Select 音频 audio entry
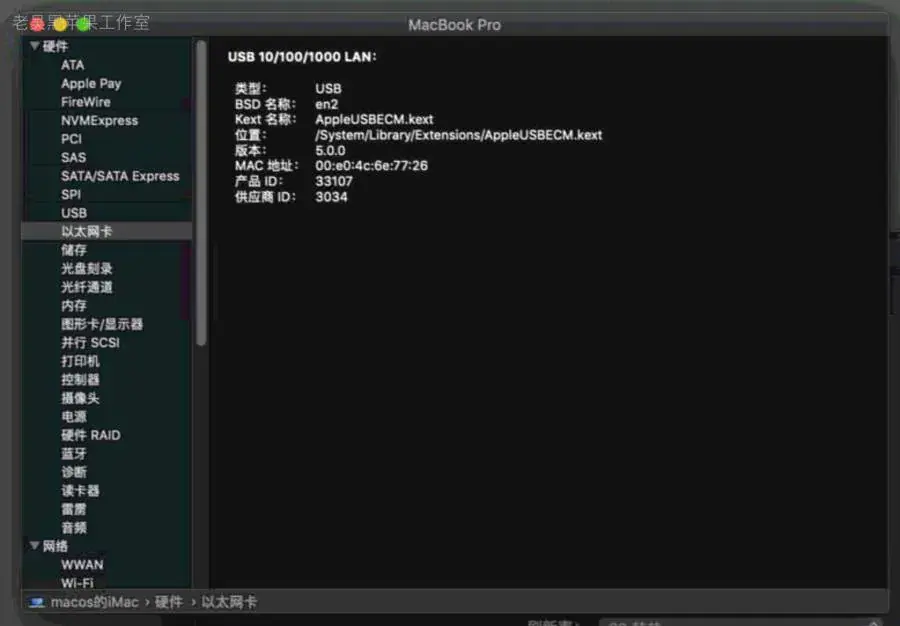 pyautogui.click(x=74, y=528)
